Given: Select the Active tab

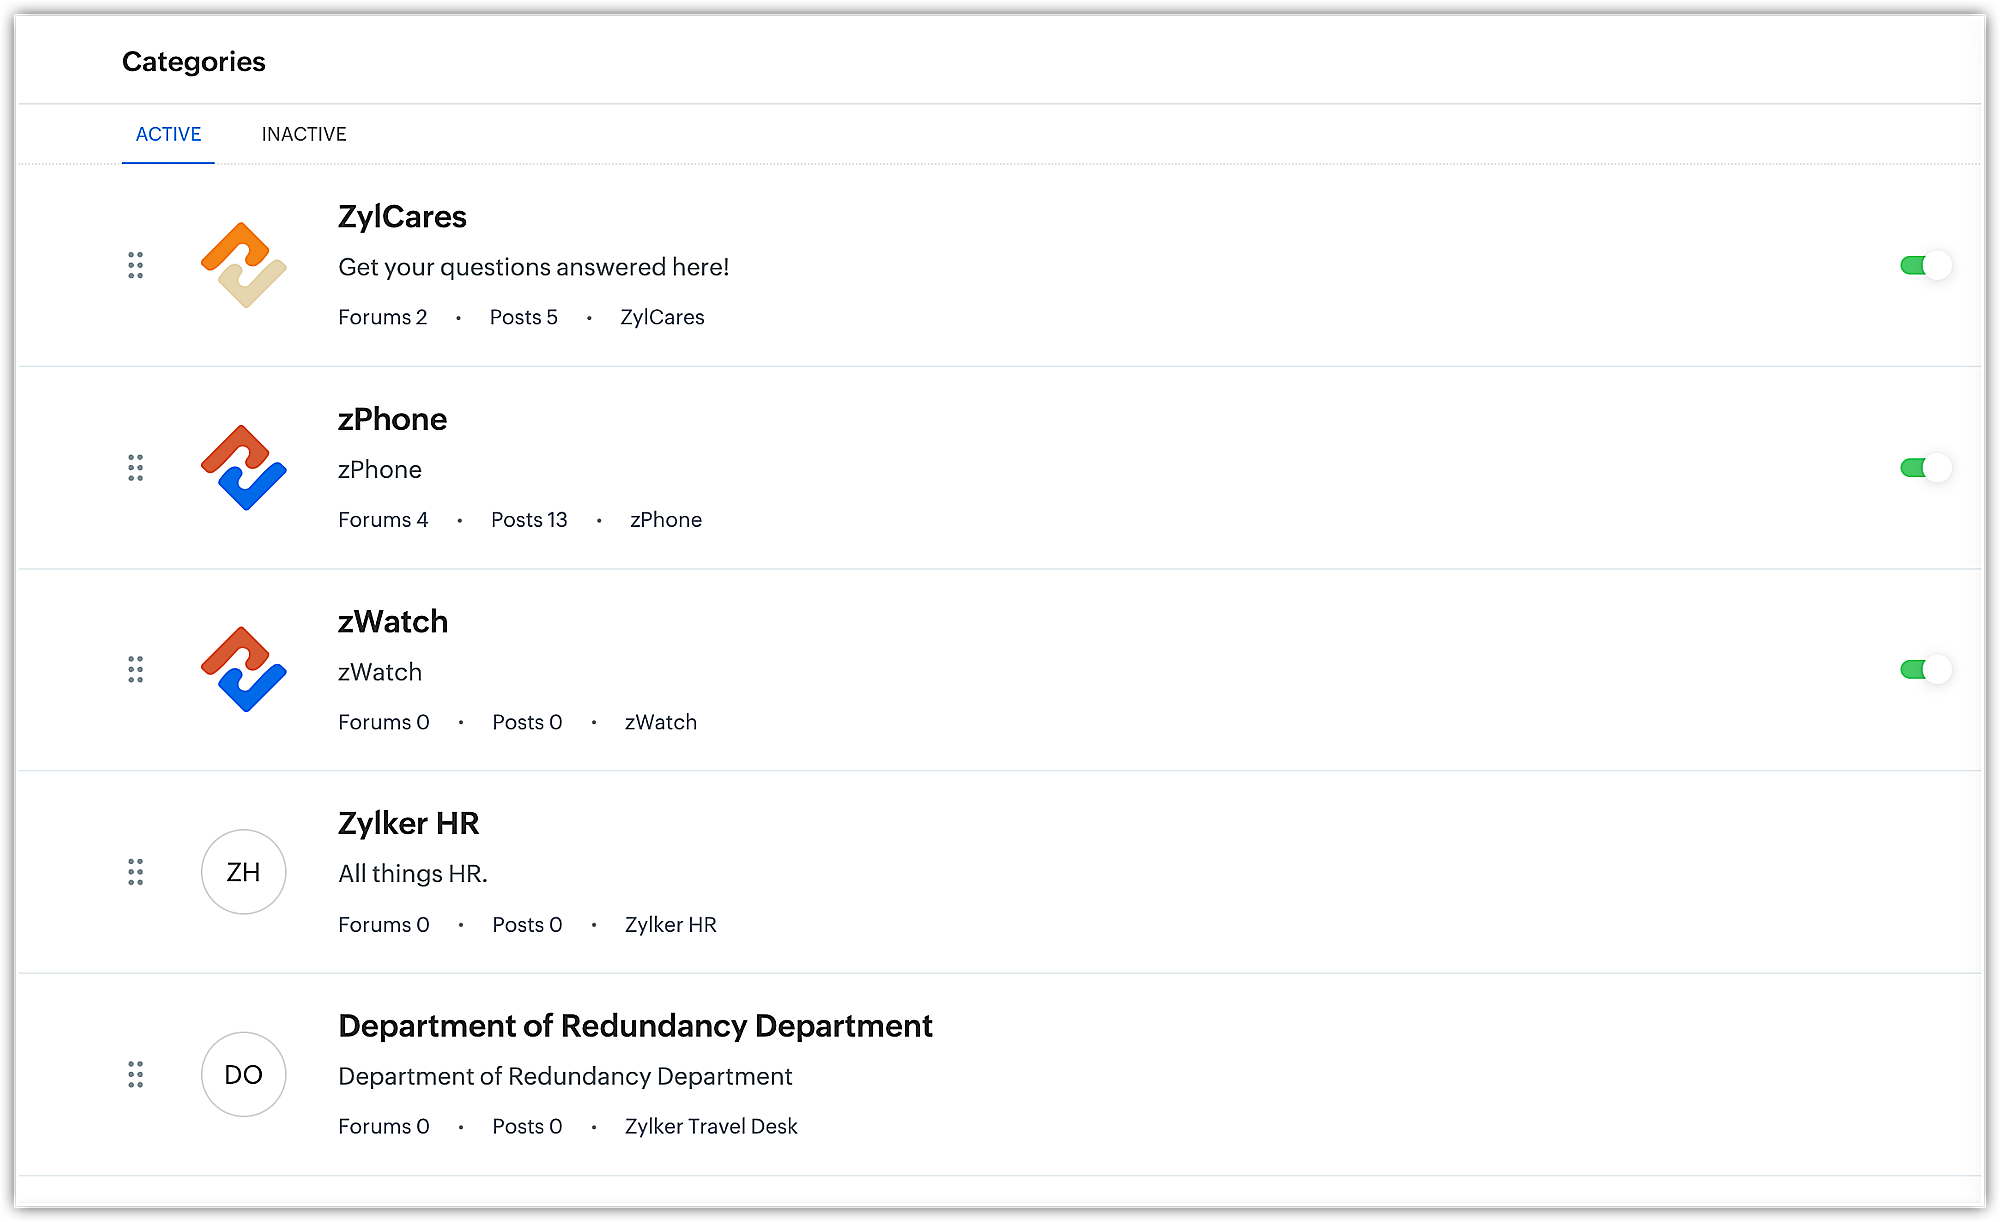Looking at the screenshot, I should click(168, 134).
